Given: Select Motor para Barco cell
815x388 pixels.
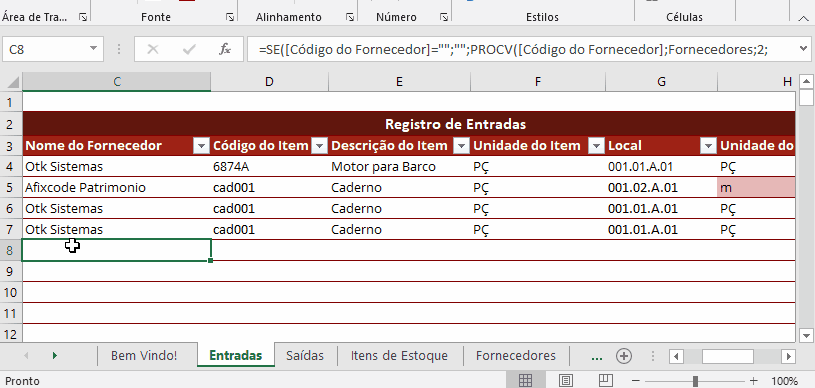Looking at the screenshot, I should tap(399, 167).
